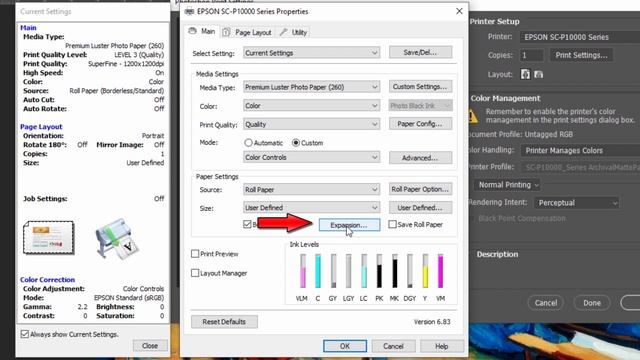Image resolution: width=640 pixels, height=360 pixels.
Task: Click Close in Current Settings window
Action: click(x=150, y=346)
